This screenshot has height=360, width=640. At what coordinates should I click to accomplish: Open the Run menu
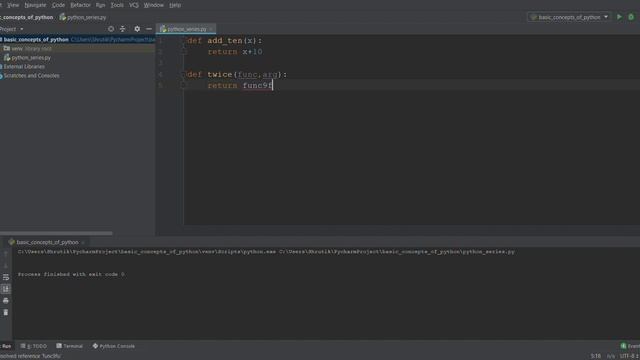(100, 5)
